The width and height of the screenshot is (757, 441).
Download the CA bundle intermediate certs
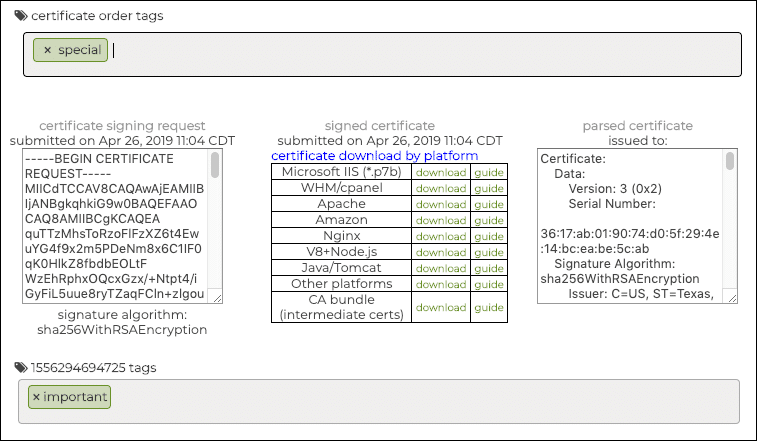pyautogui.click(x=441, y=308)
